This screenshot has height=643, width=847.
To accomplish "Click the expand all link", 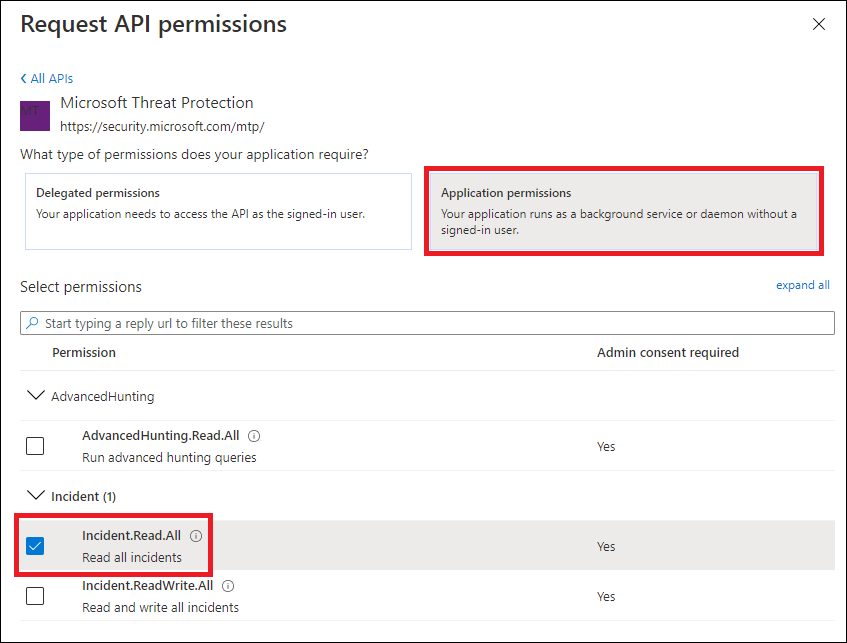I will [x=803, y=285].
